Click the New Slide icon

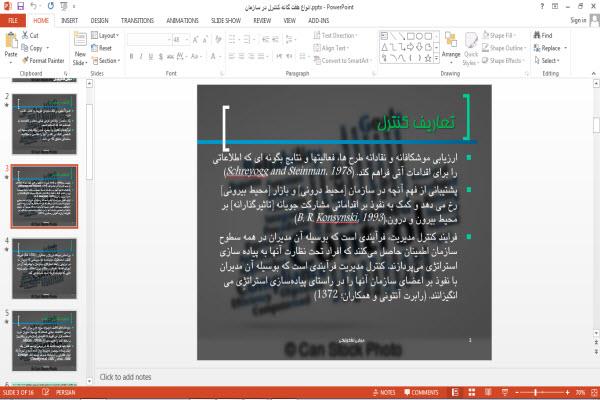80,40
